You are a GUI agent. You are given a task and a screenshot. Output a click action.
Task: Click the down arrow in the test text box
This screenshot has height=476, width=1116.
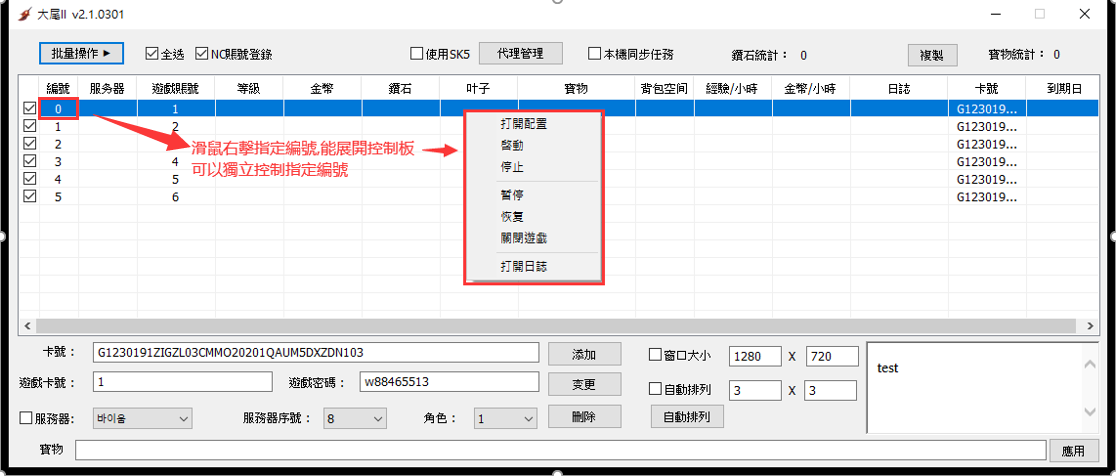click(1092, 412)
